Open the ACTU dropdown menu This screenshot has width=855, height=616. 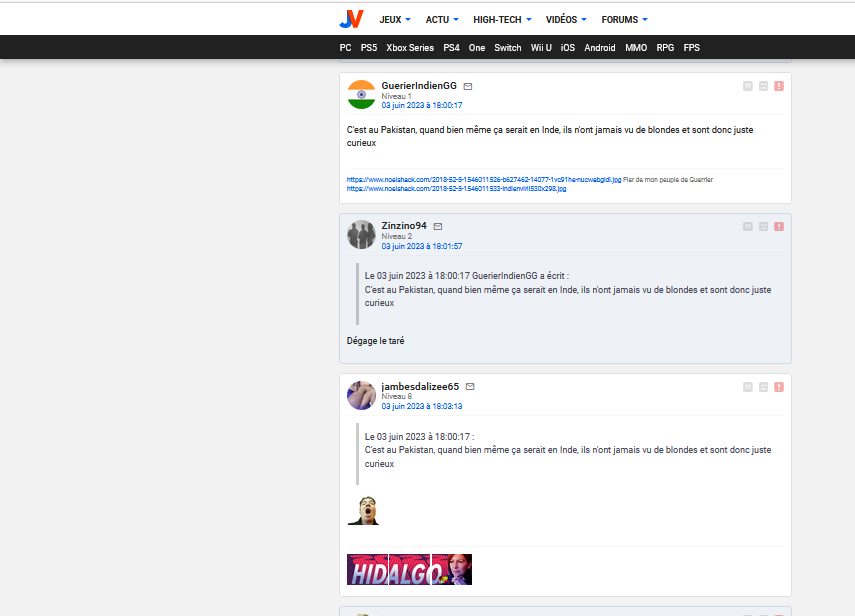(442, 19)
